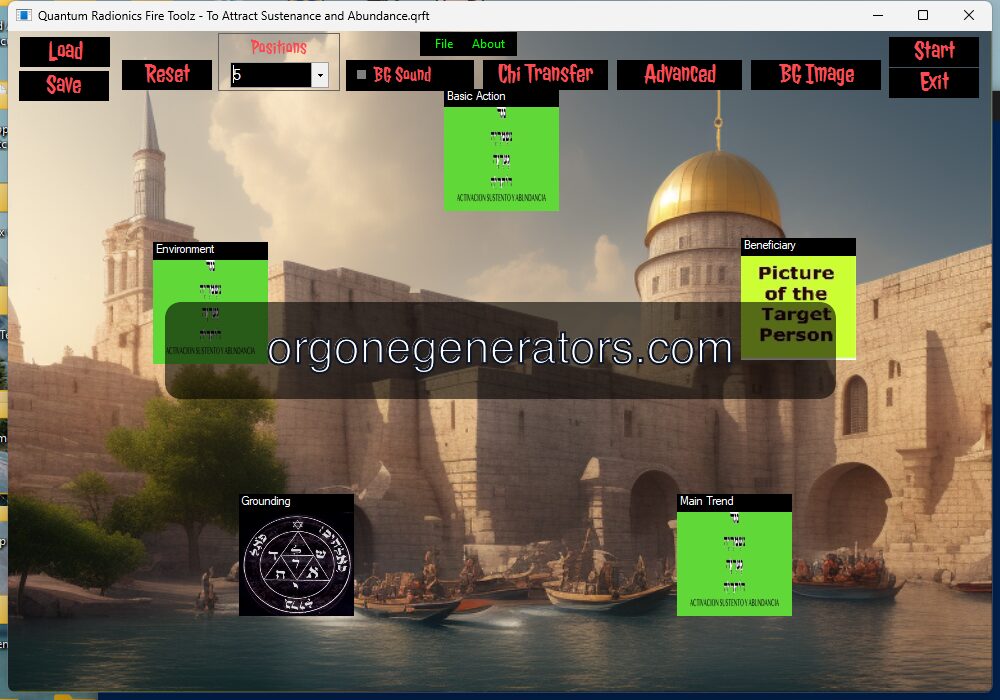This screenshot has width=1000, height=700.
Task: Maximize the Quantum Radionics window
Action: click(923, 15)
